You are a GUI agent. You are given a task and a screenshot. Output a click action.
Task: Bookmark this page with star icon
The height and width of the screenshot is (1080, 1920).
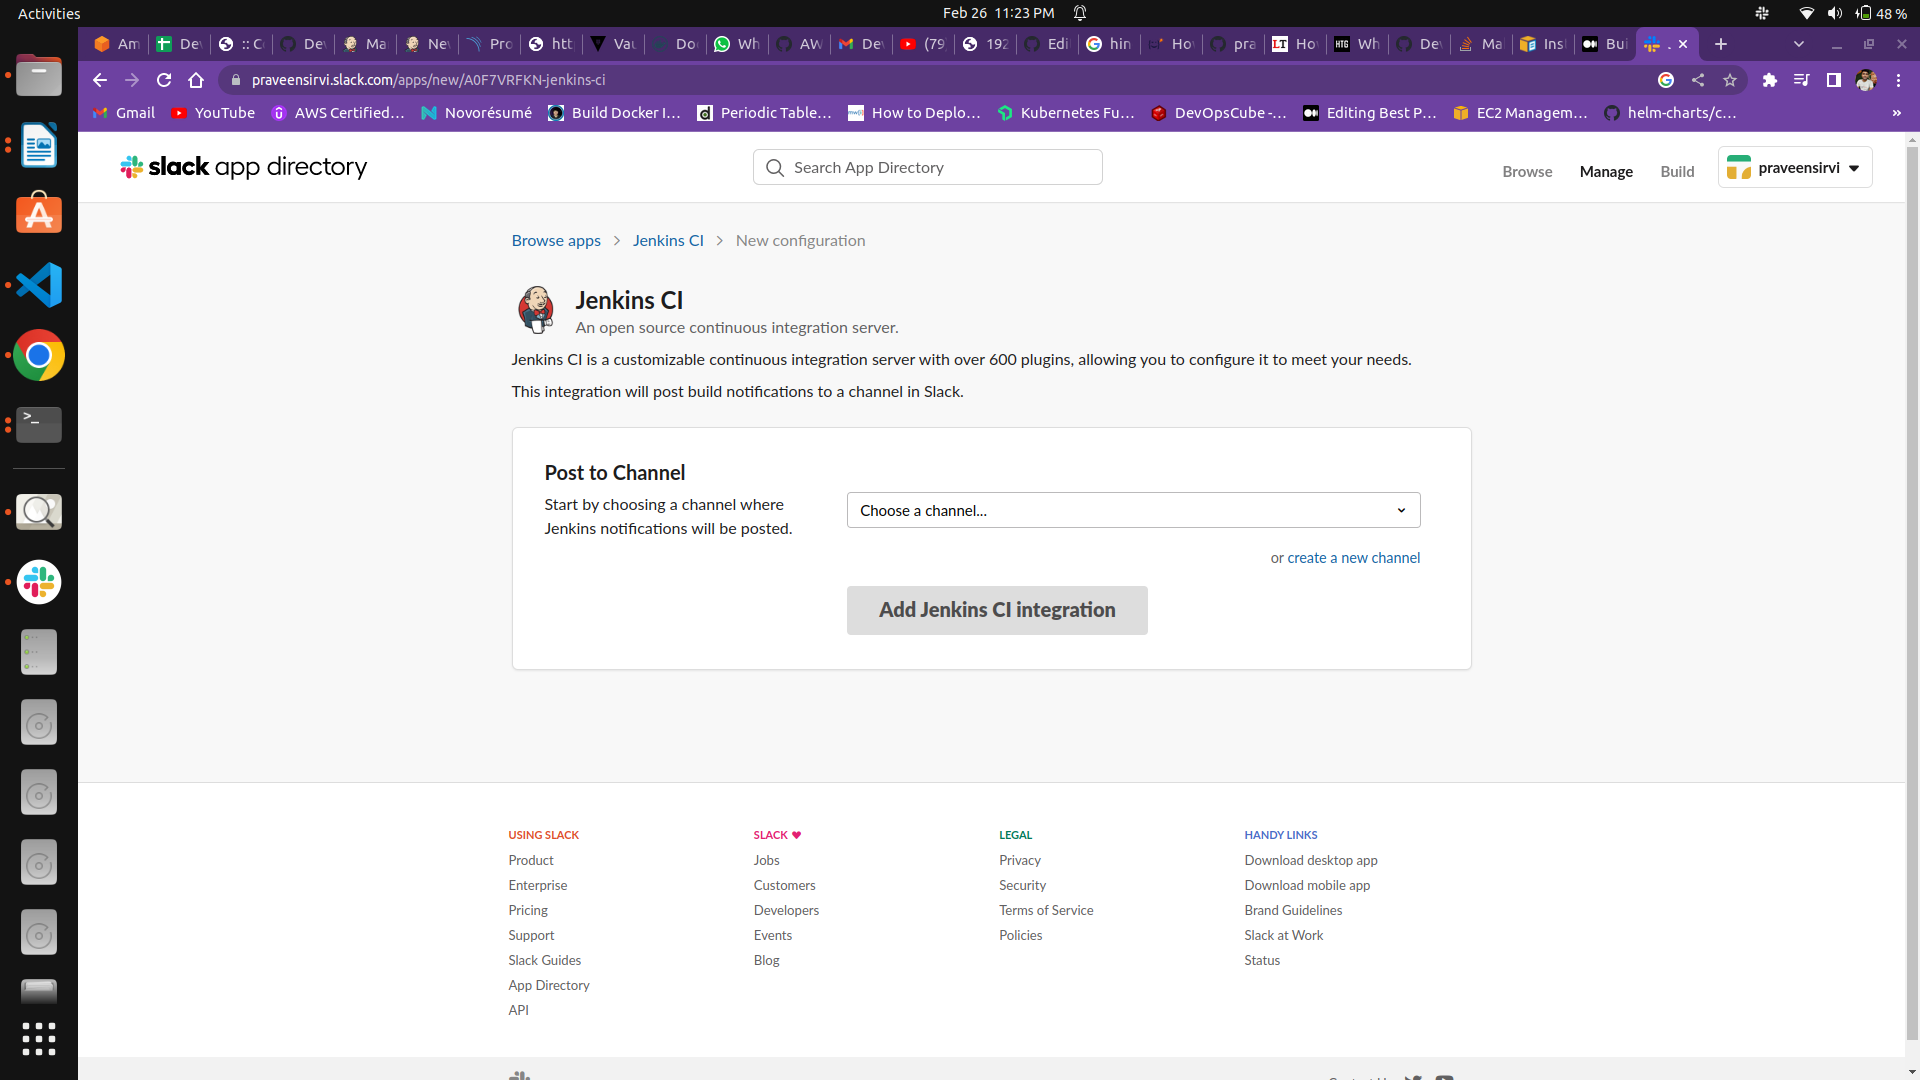coord(1730,80)
